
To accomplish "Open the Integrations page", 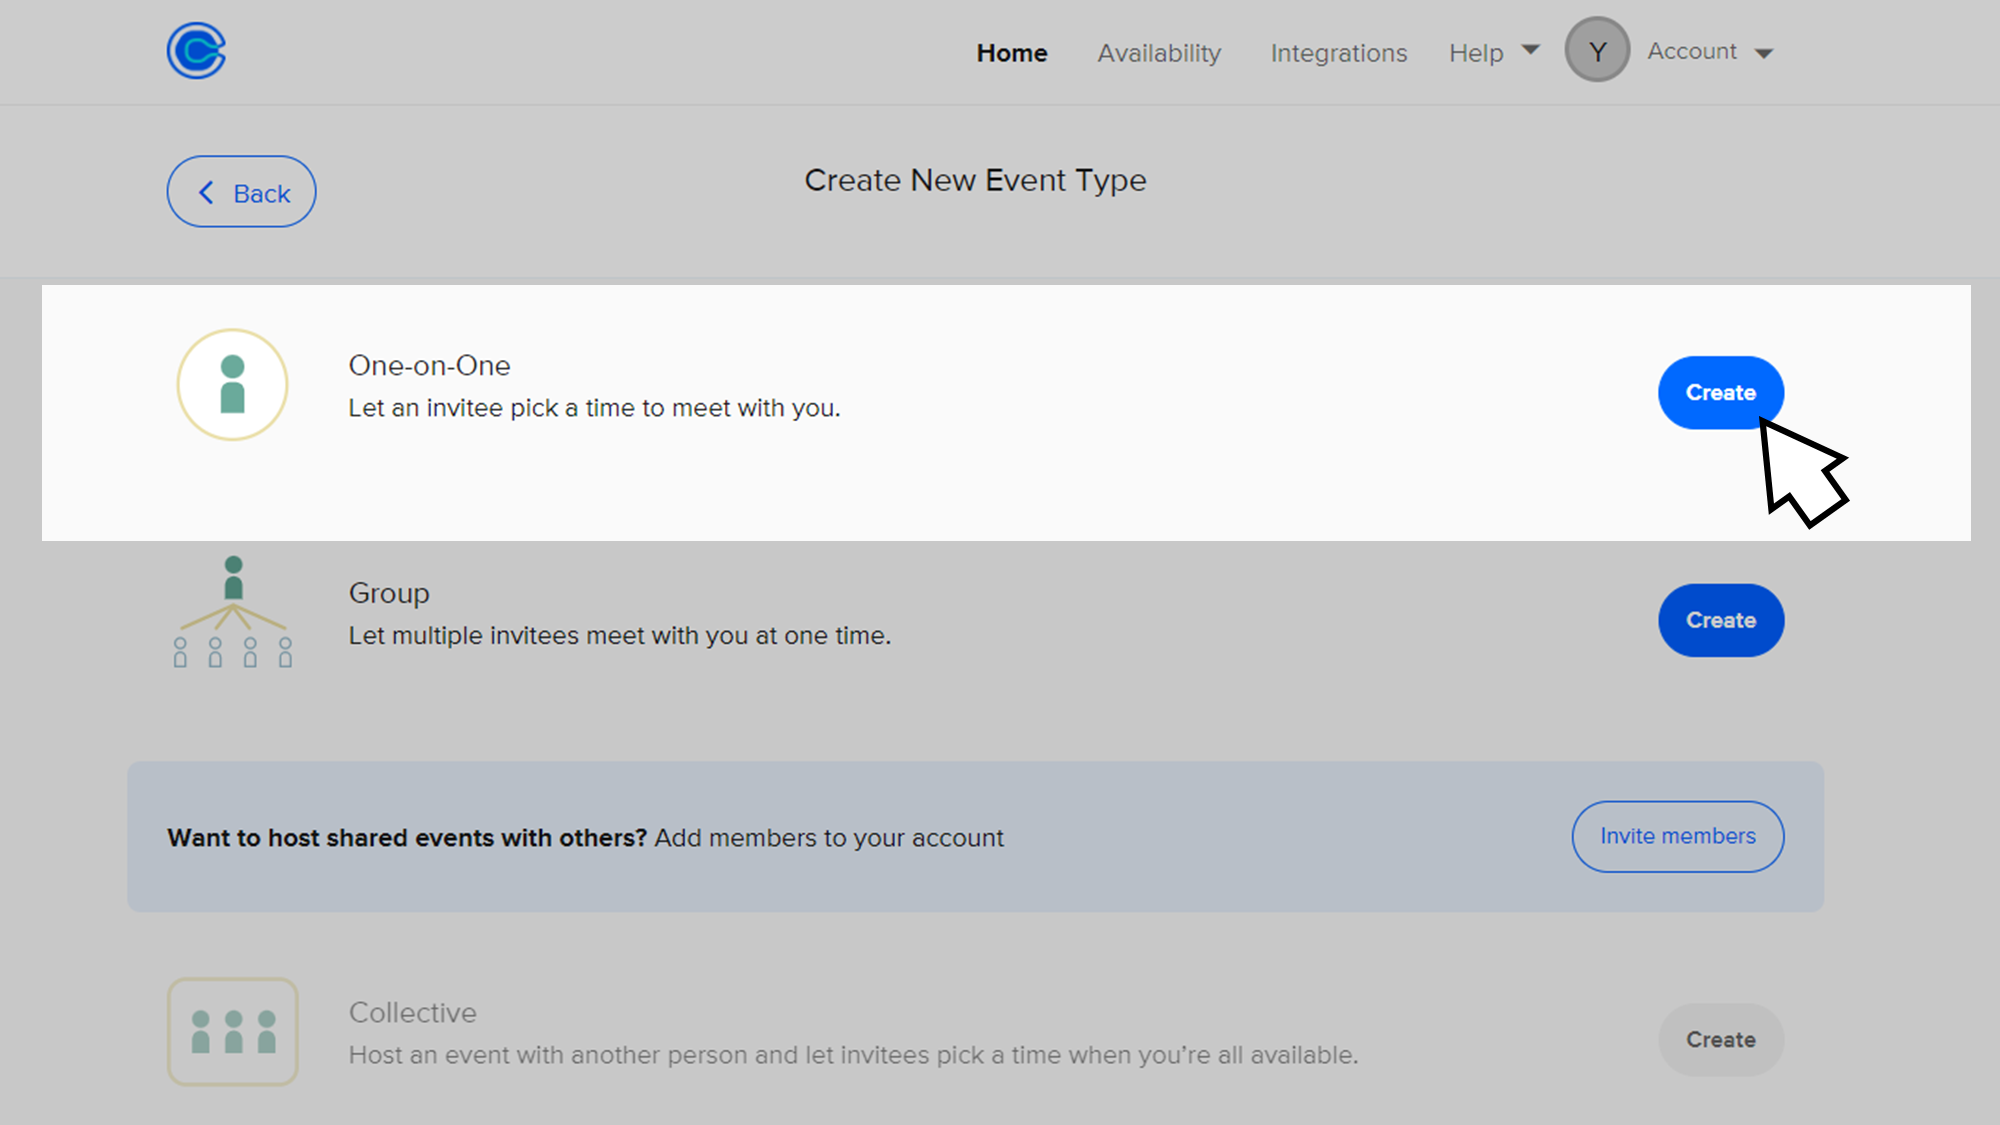I will coord(1338,53).
